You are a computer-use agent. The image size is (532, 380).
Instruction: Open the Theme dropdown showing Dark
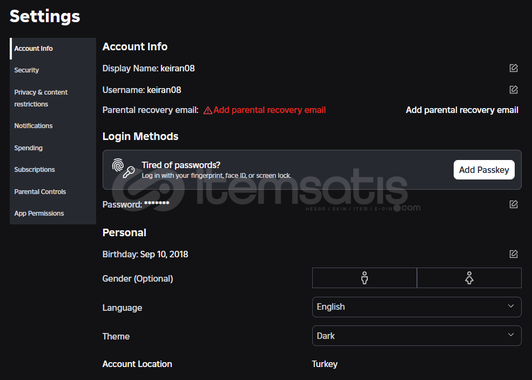(417, 336)
